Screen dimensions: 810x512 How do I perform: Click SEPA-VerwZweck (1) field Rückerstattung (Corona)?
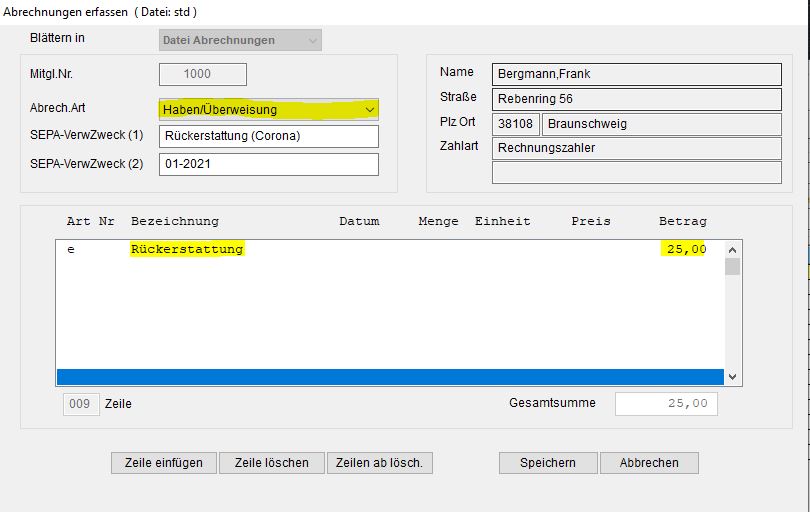pyautogui.click(x=268, y=136)
